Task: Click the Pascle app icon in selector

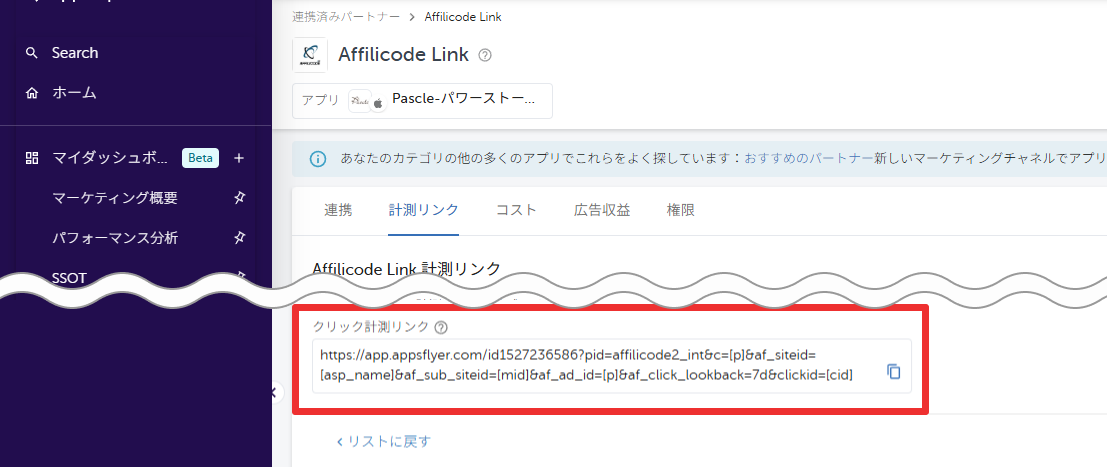Action: pos(360,101)
